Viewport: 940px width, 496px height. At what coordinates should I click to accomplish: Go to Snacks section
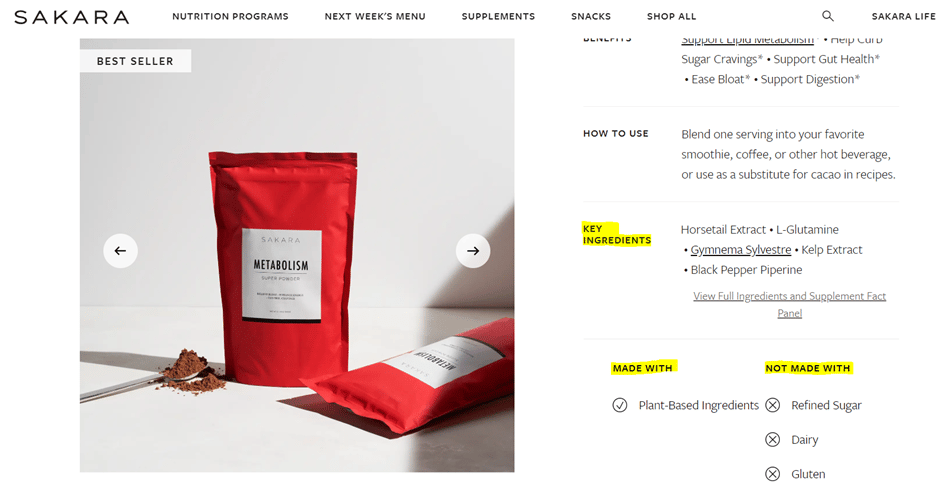tap(591, 16)
